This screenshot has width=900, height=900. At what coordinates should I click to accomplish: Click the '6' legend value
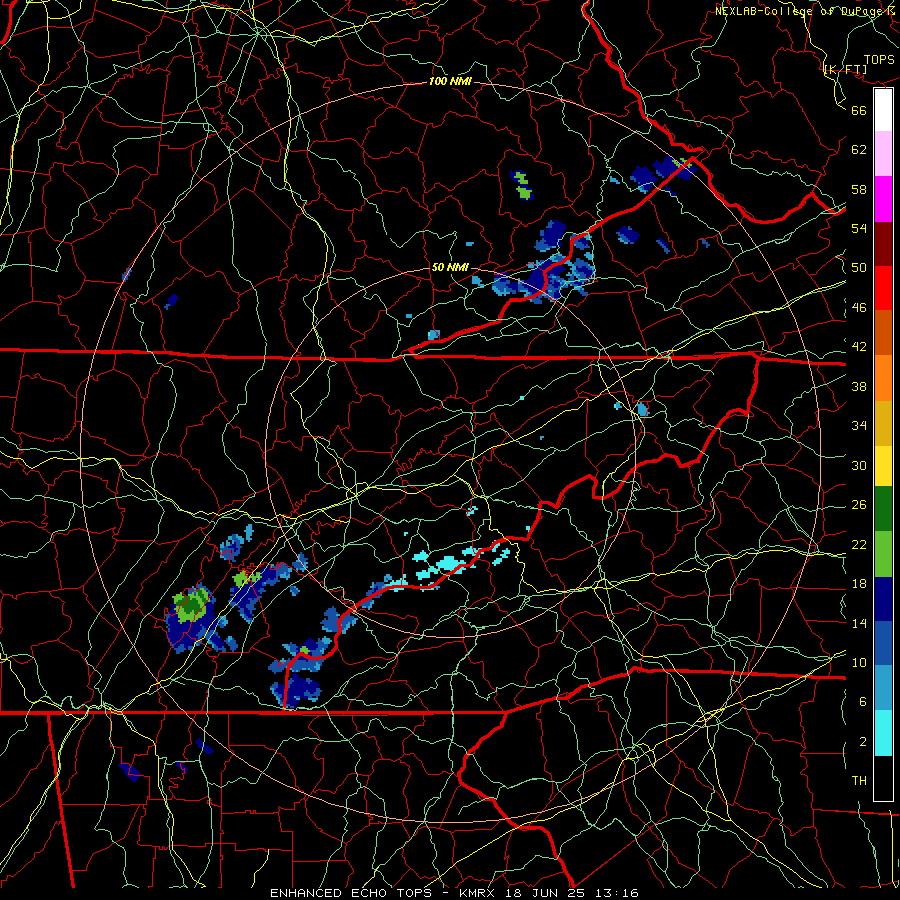[x=863, y=701]
